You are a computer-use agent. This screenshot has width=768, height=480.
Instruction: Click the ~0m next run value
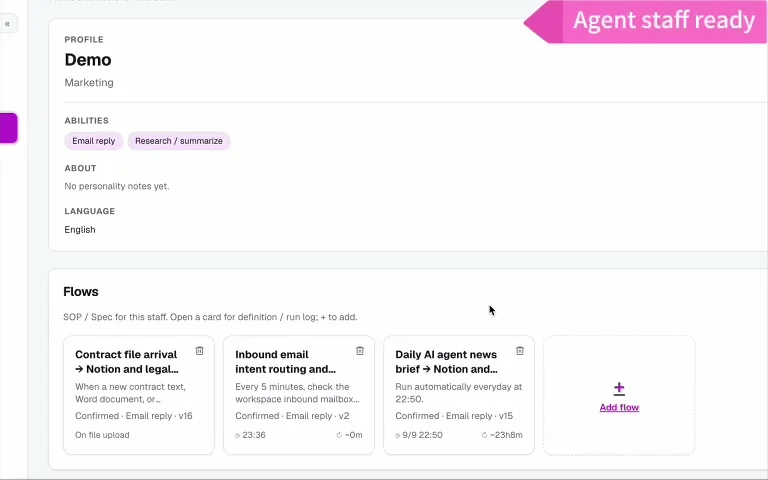point(354,435)
